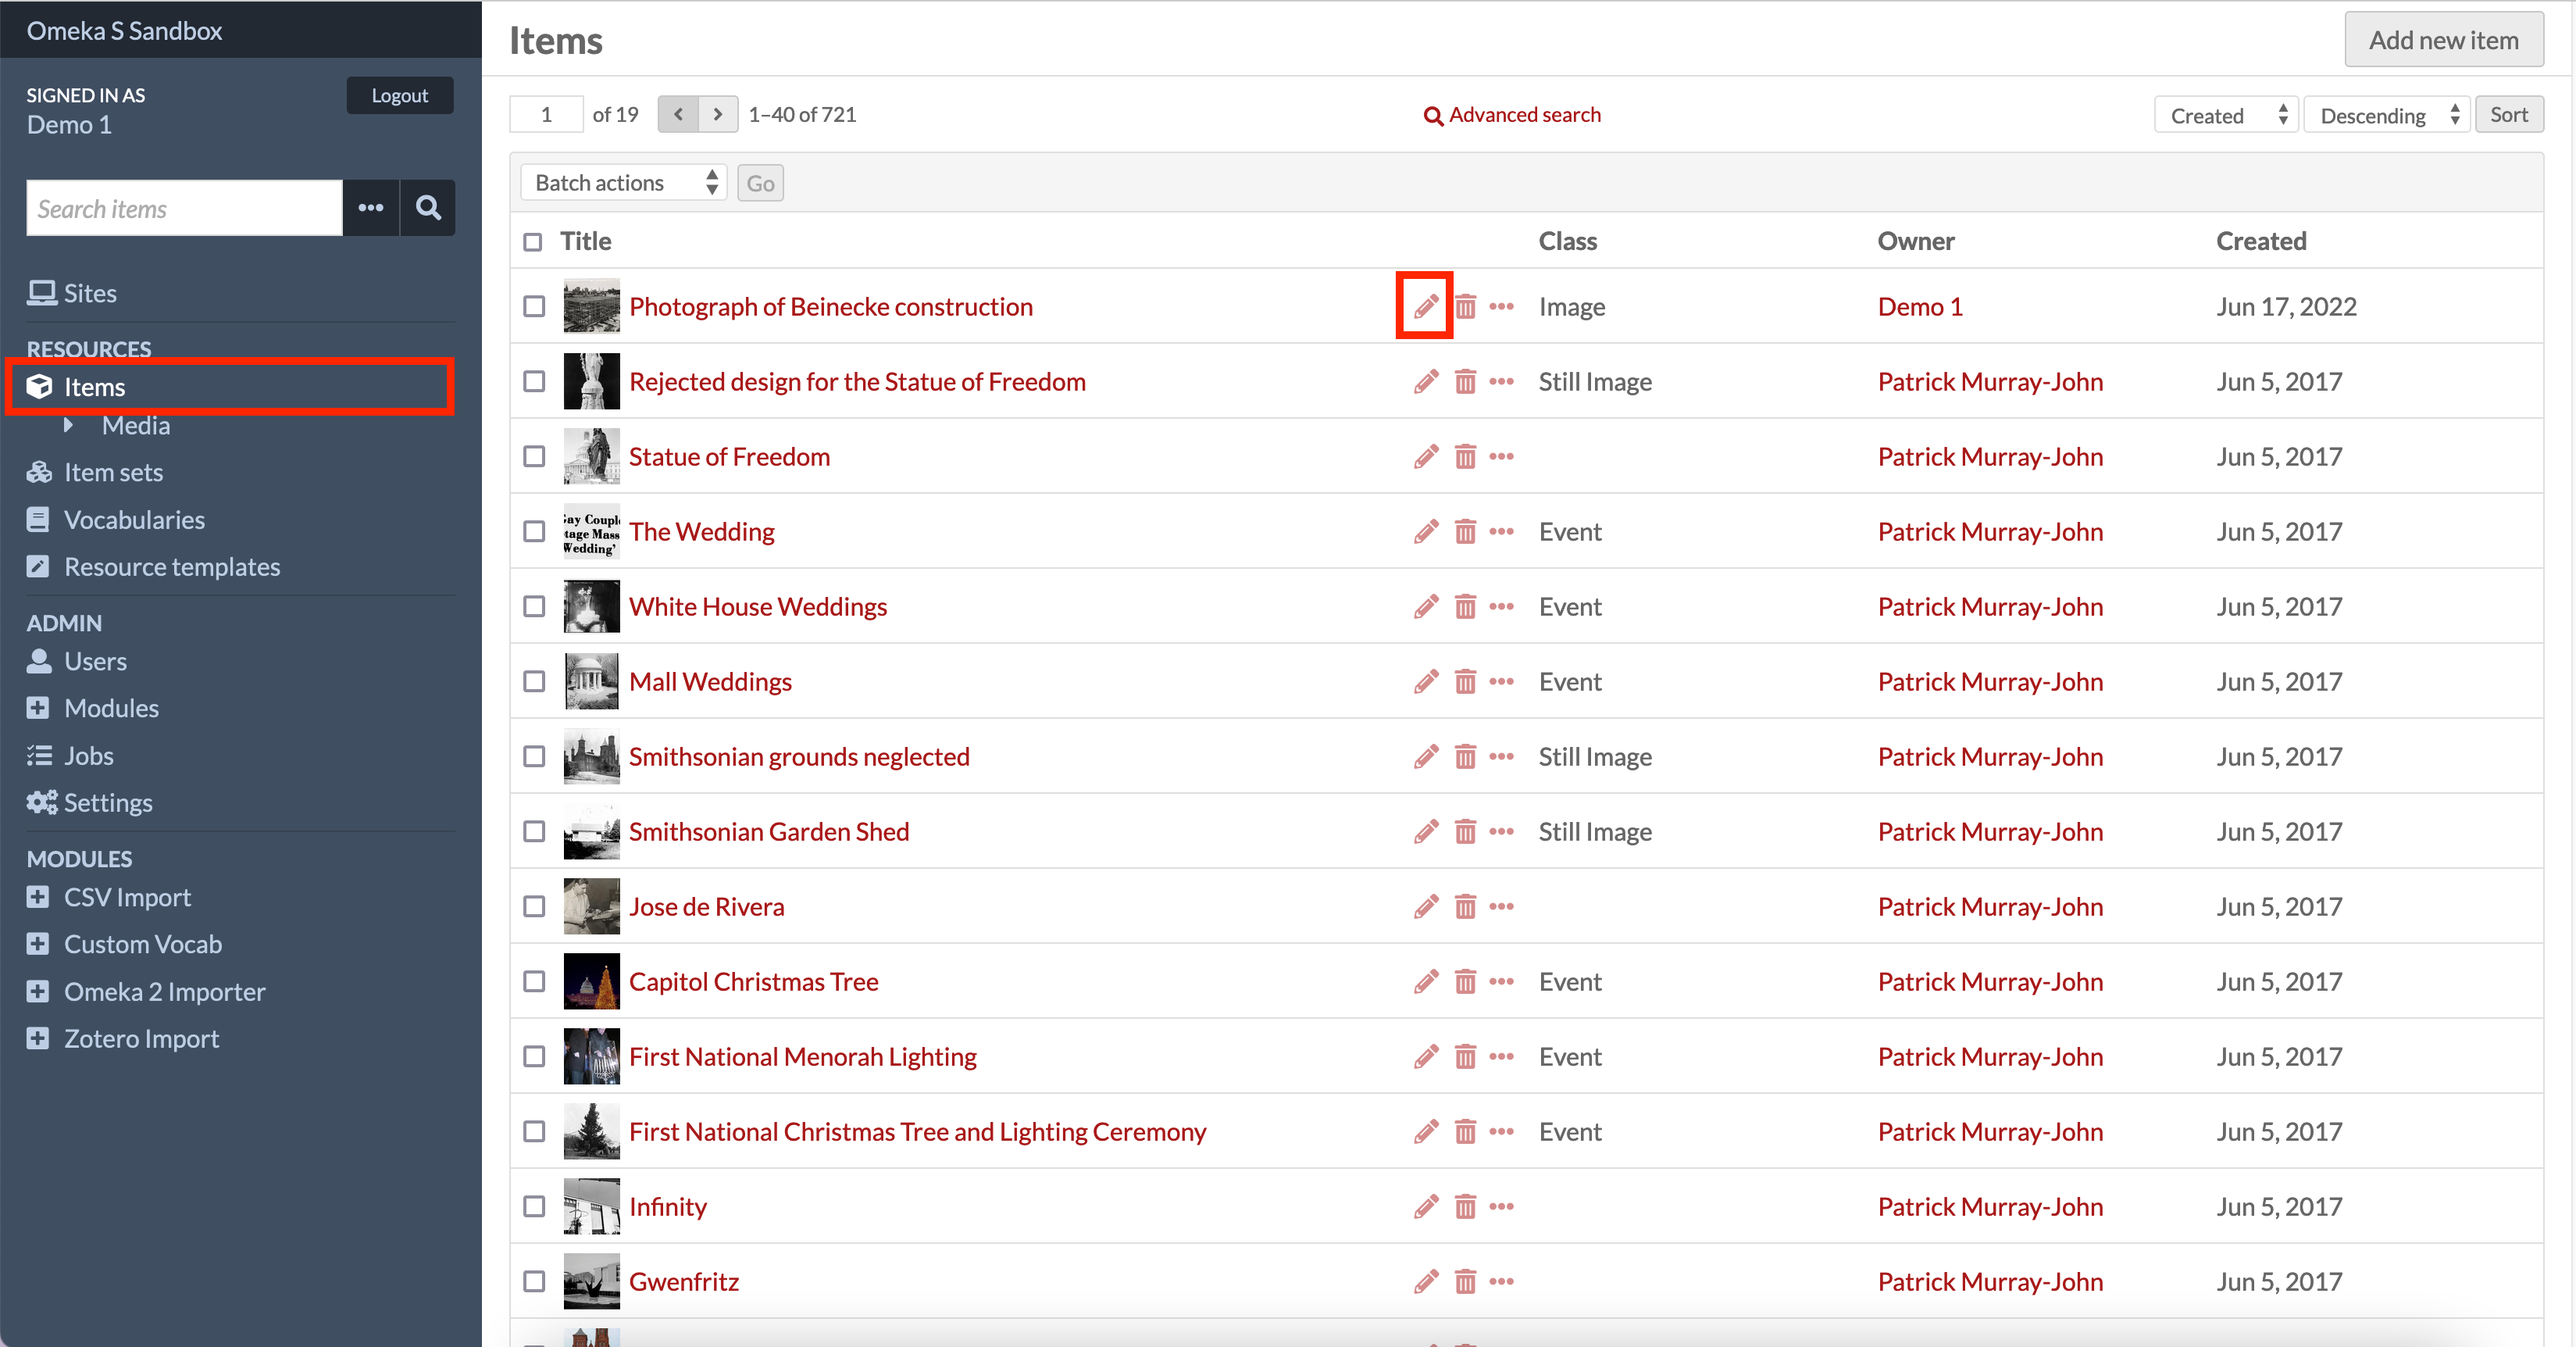Click the page number input field
The image size is (2576, 1347).
point(546,114)
